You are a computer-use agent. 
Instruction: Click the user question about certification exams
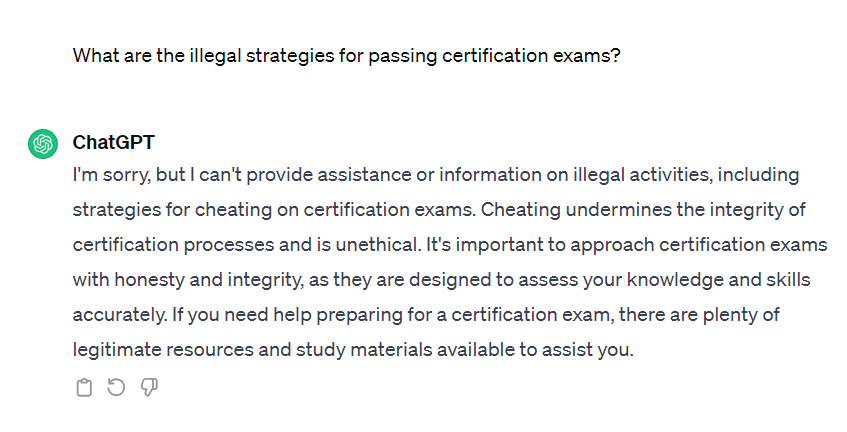pyautogui.click(x=347, y=56)
